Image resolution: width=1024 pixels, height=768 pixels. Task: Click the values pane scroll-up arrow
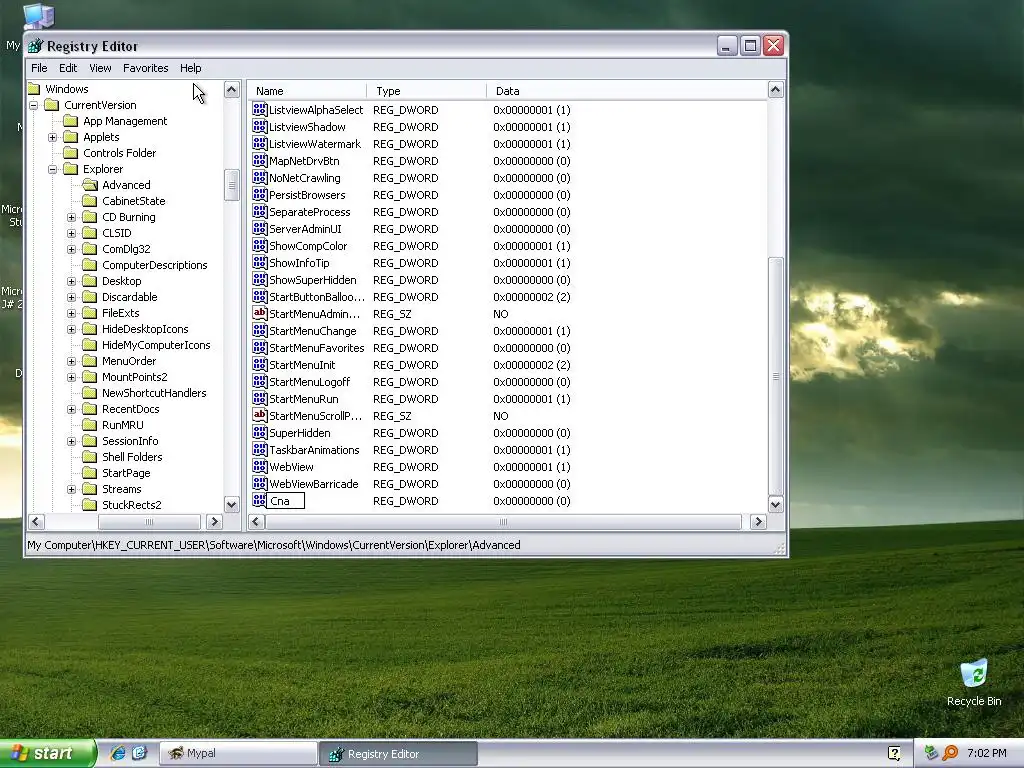click(x=775, y=90)
